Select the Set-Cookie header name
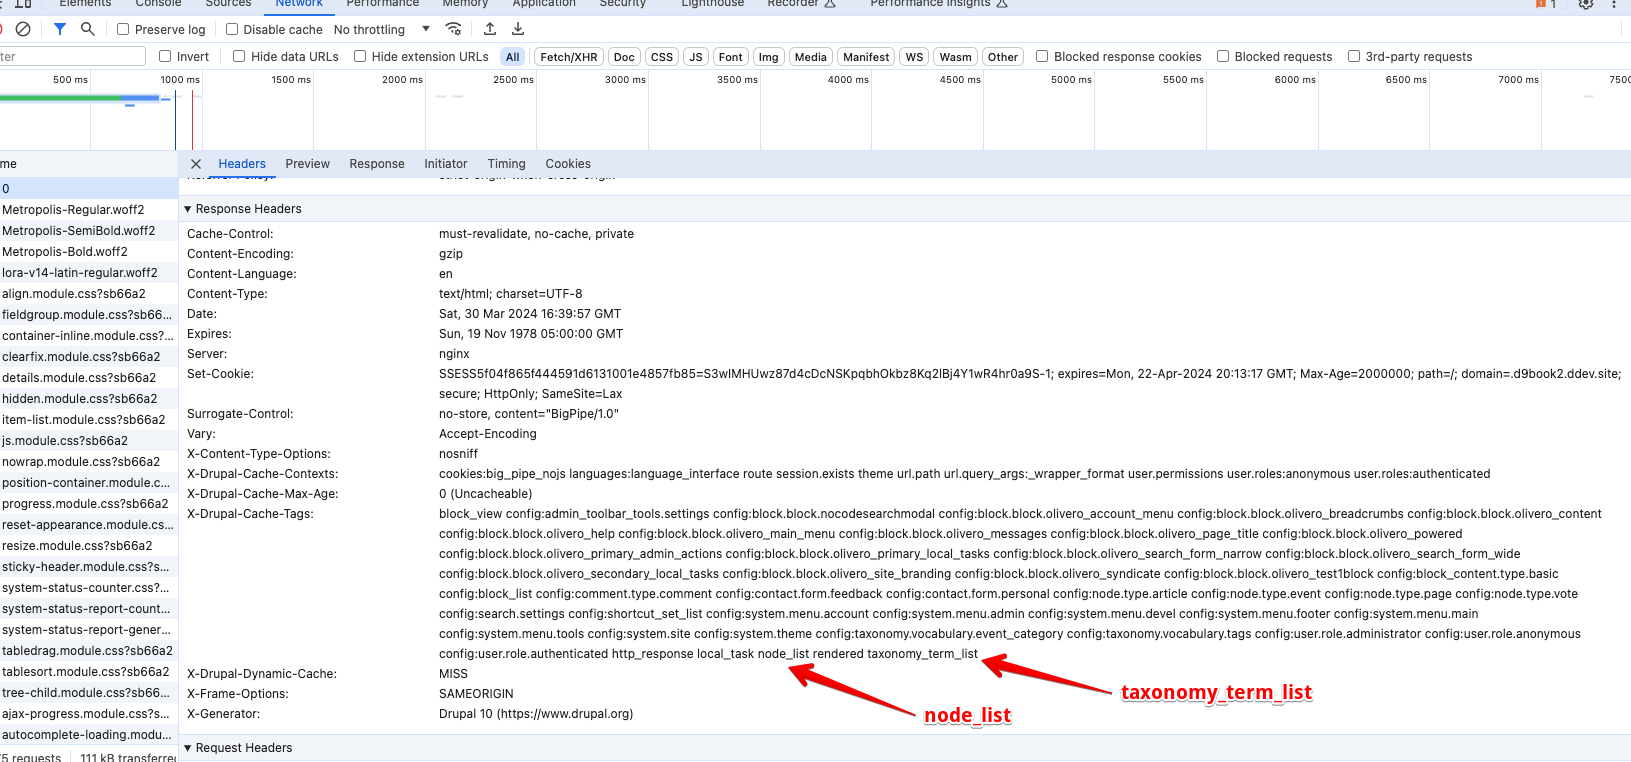Screen dimensions: 1631x762 220,374
